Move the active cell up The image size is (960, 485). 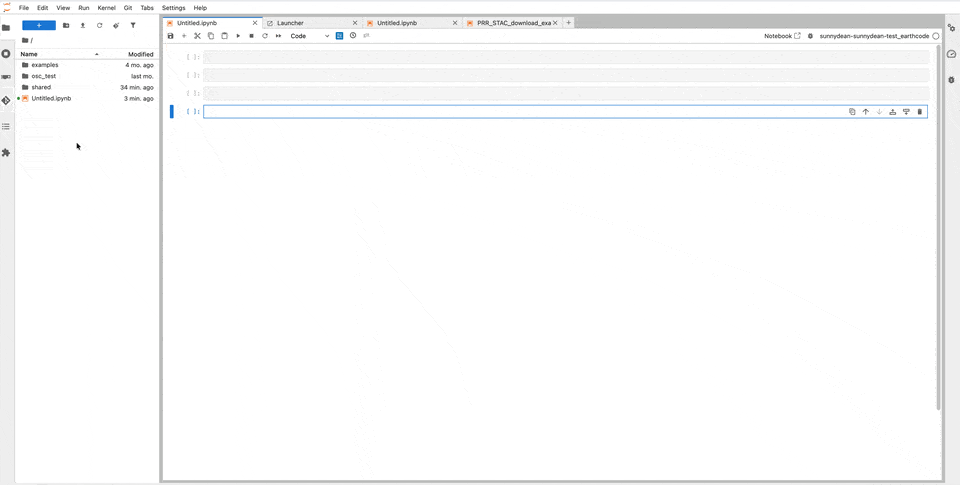click(x=866, y=112)
